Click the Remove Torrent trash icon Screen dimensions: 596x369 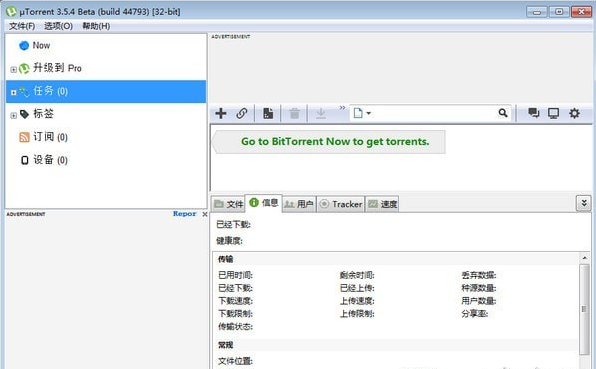[294, 113]
